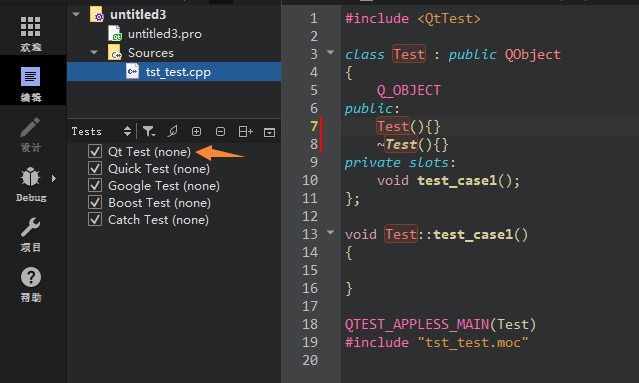Click the tst_test.cpp file icon

pos(132,71)
